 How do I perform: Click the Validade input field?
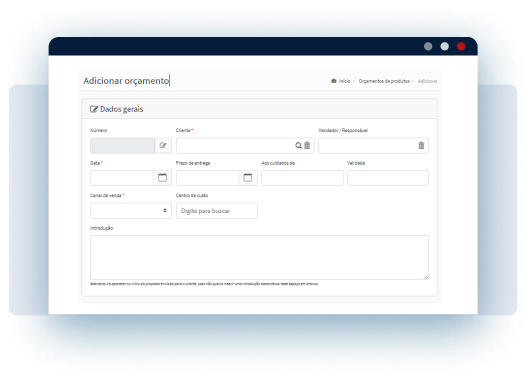point(388,178)
